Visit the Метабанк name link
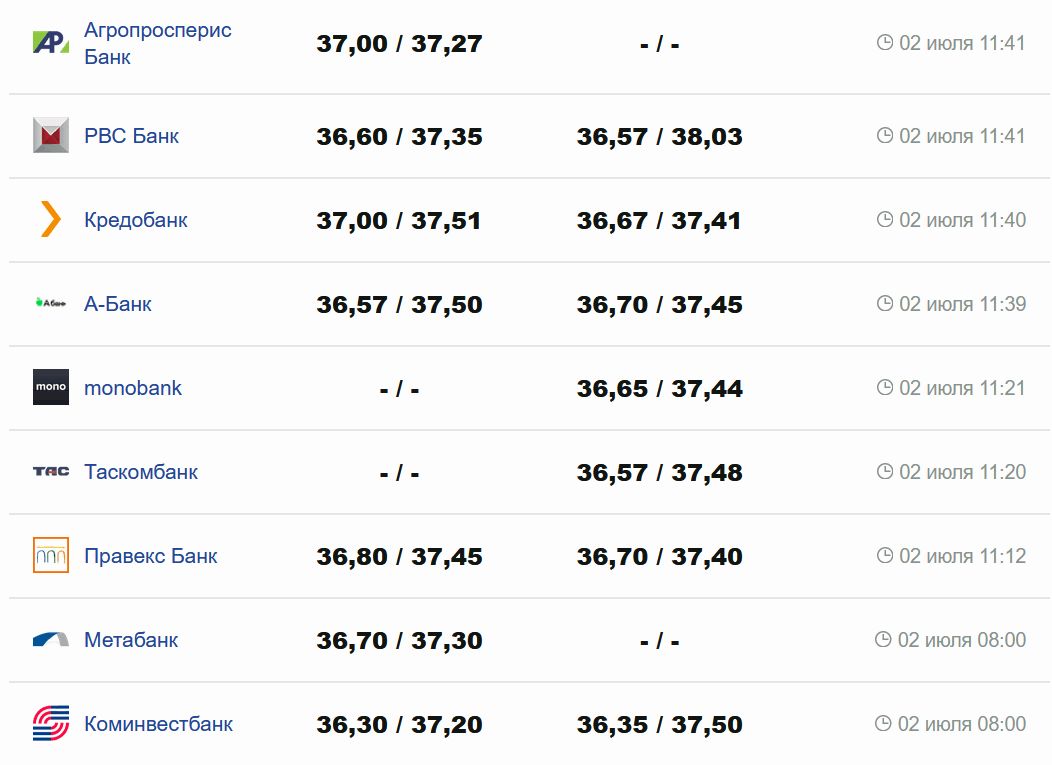This screenshot has width=1052, height=765. coord(131,640)
